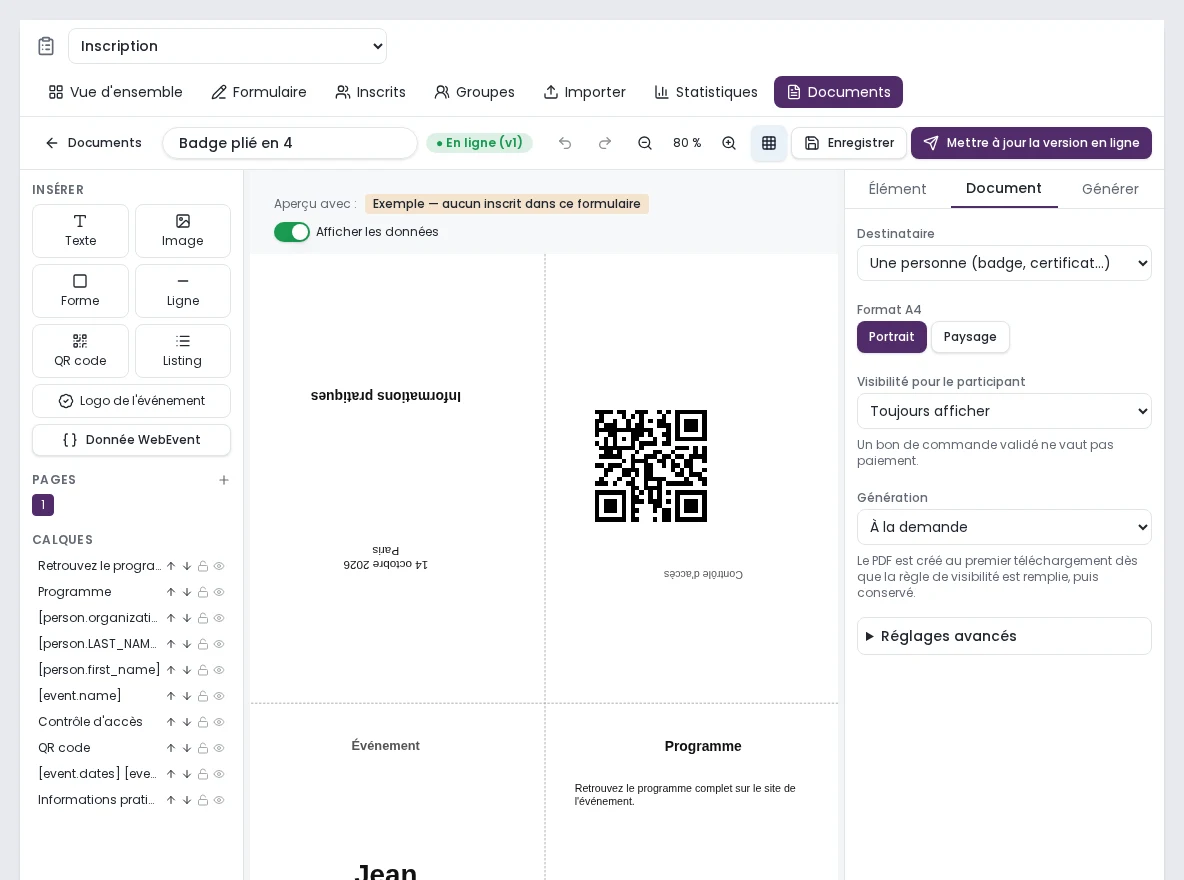Select the QR code on the canvas
Screen dimensions: 1184x880
point(651,466)
